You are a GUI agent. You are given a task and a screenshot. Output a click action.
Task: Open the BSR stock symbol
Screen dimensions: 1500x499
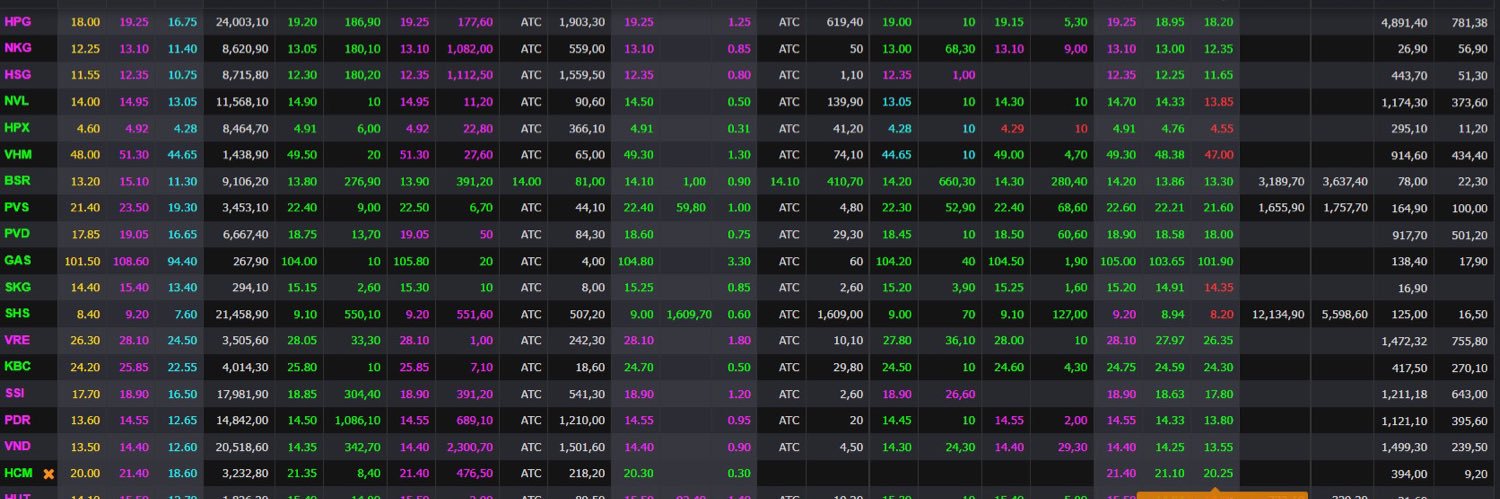pos(17,180)
